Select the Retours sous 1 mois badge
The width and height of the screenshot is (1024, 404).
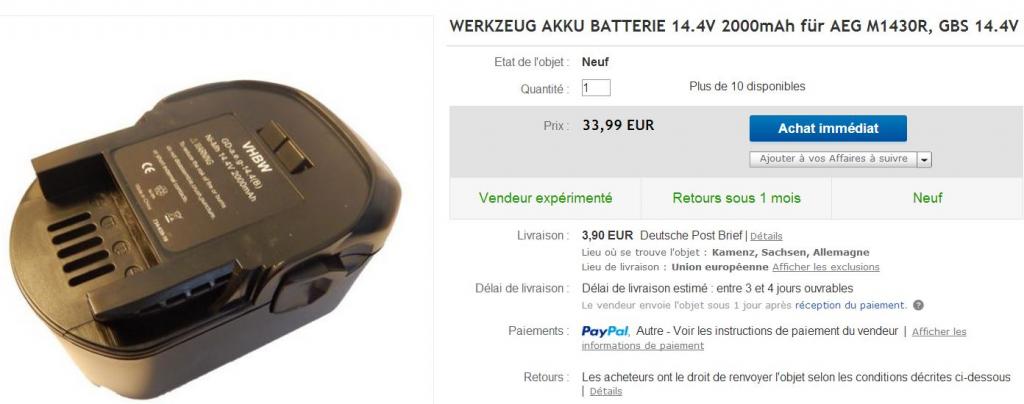click(x=736, y=198)
